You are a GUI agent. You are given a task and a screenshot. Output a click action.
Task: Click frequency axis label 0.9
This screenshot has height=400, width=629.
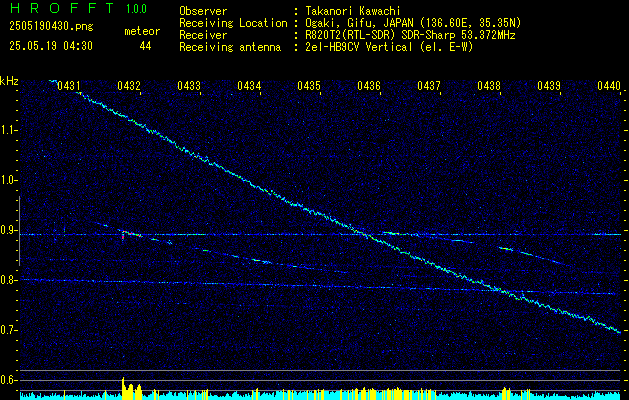8,230
